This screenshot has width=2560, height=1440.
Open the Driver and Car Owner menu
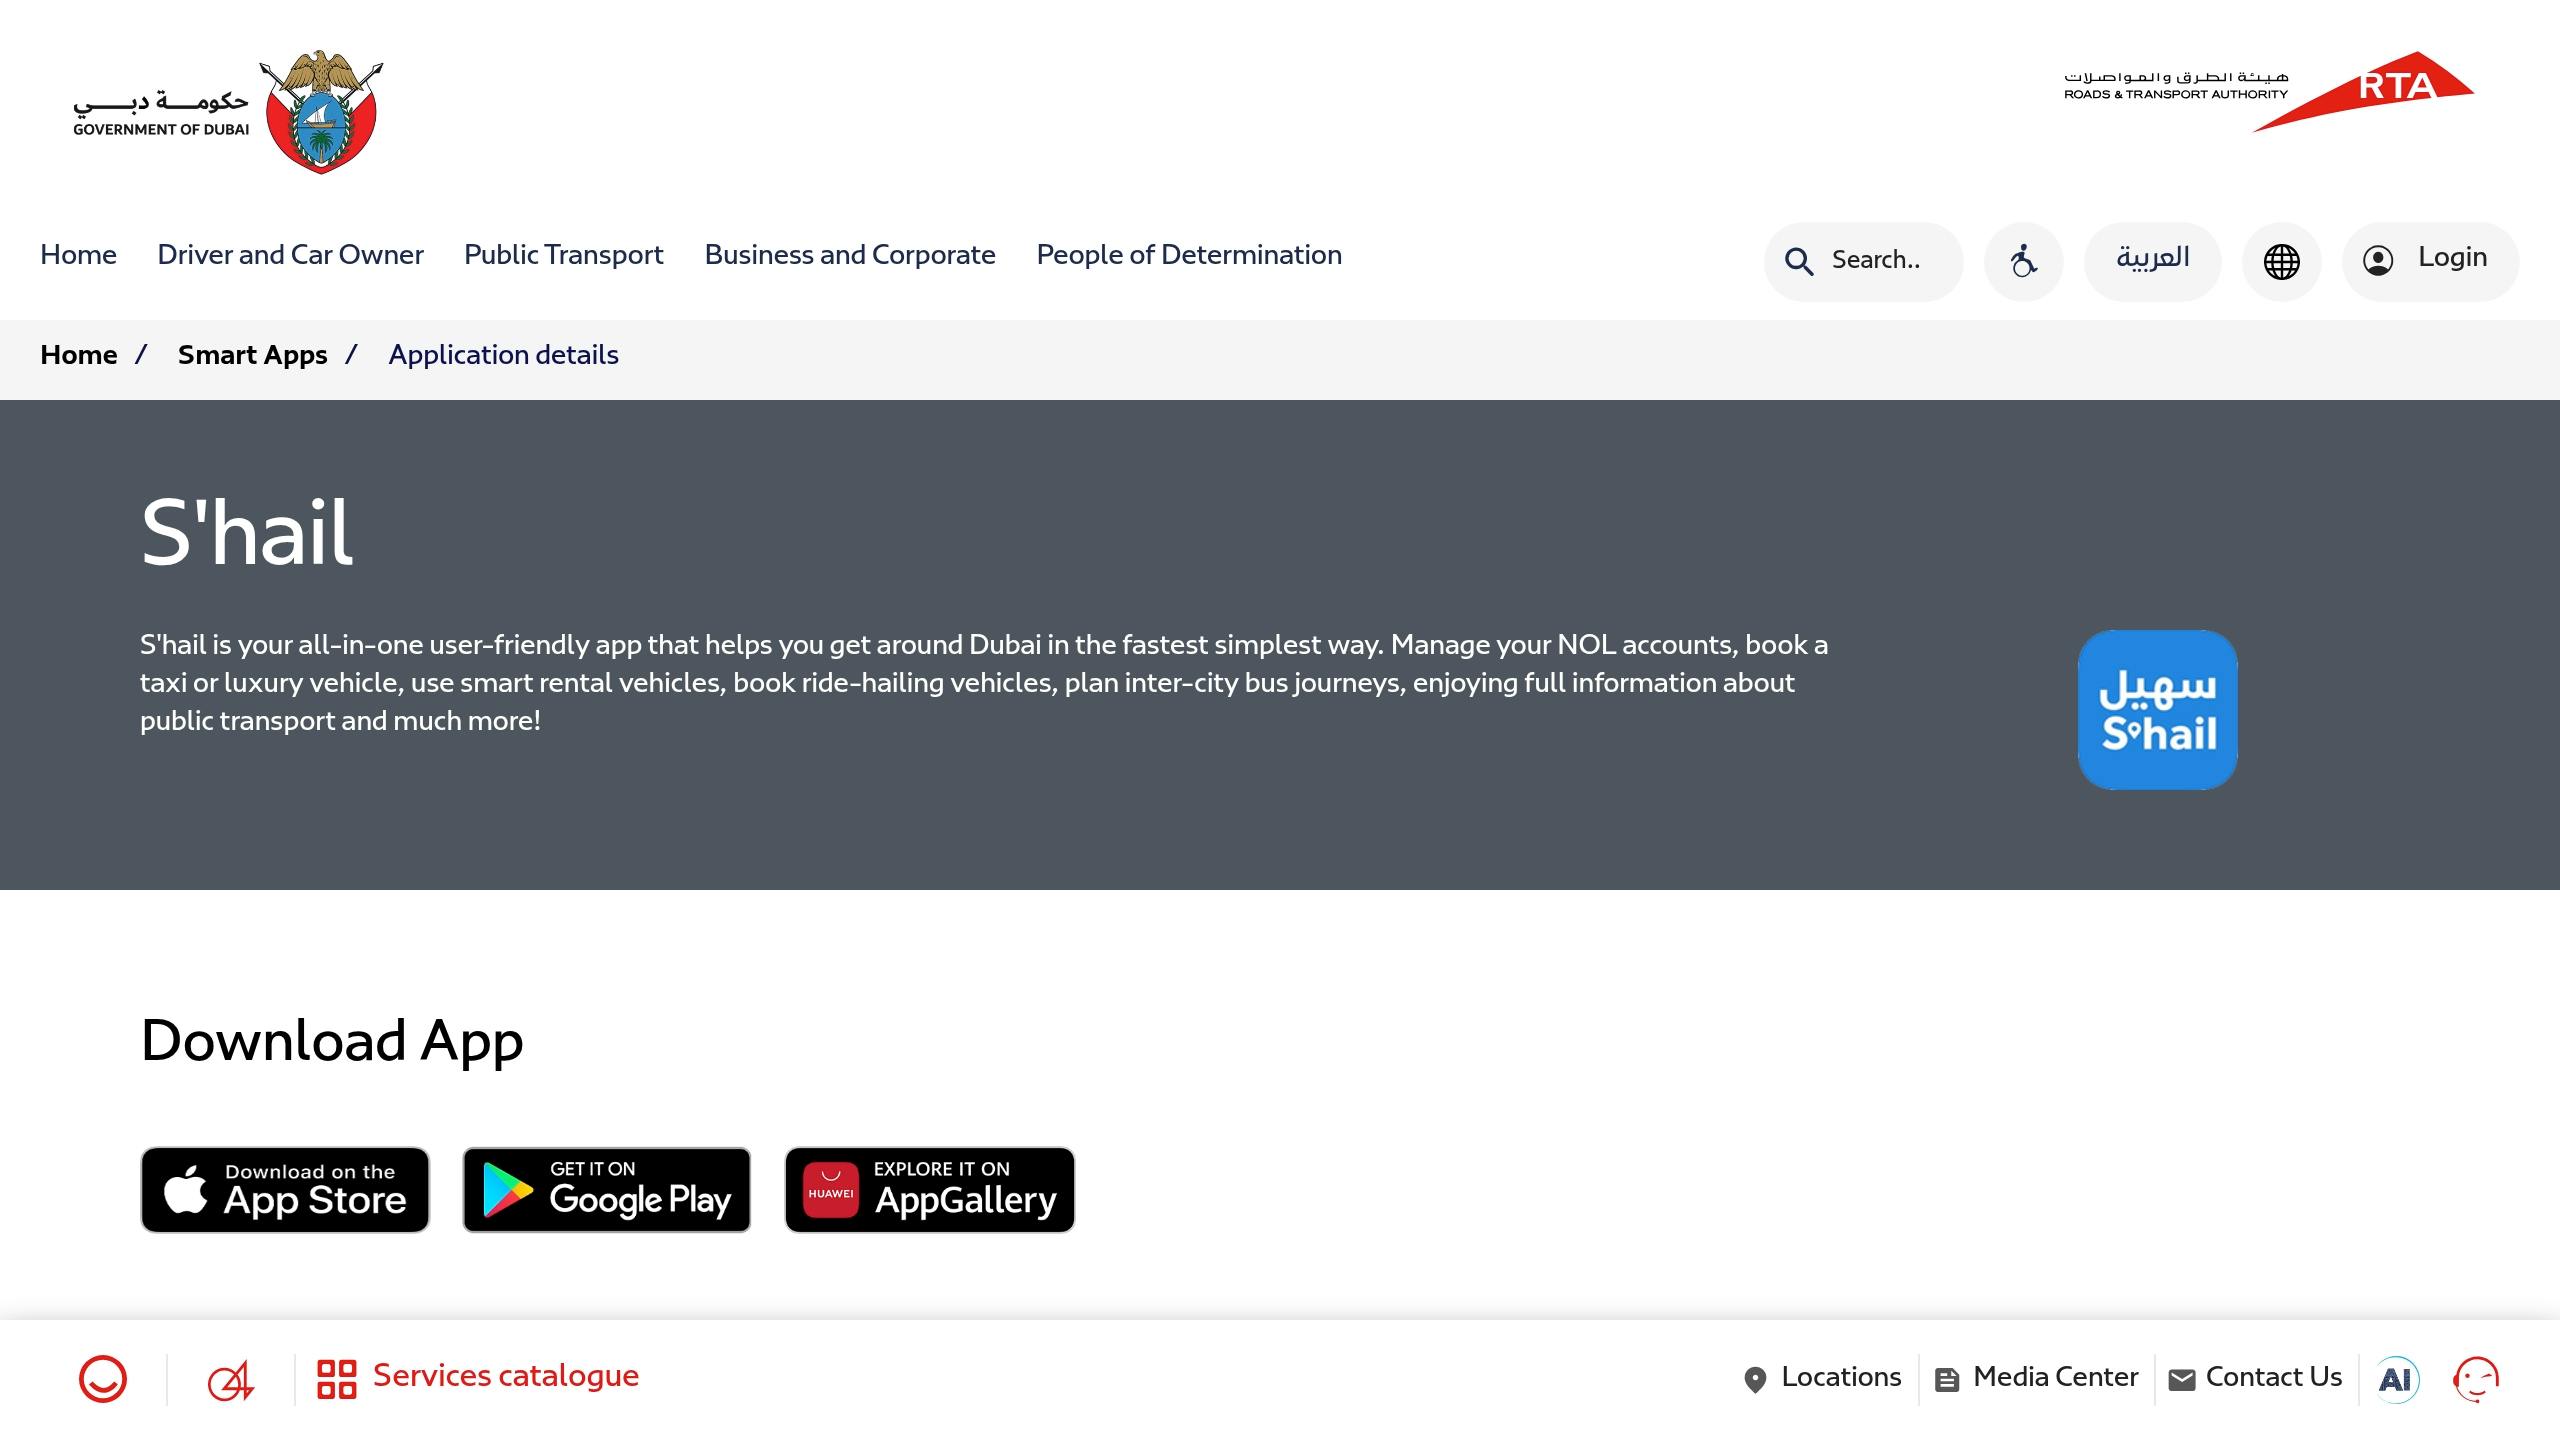pyautogui.click(x=290, y=255)
